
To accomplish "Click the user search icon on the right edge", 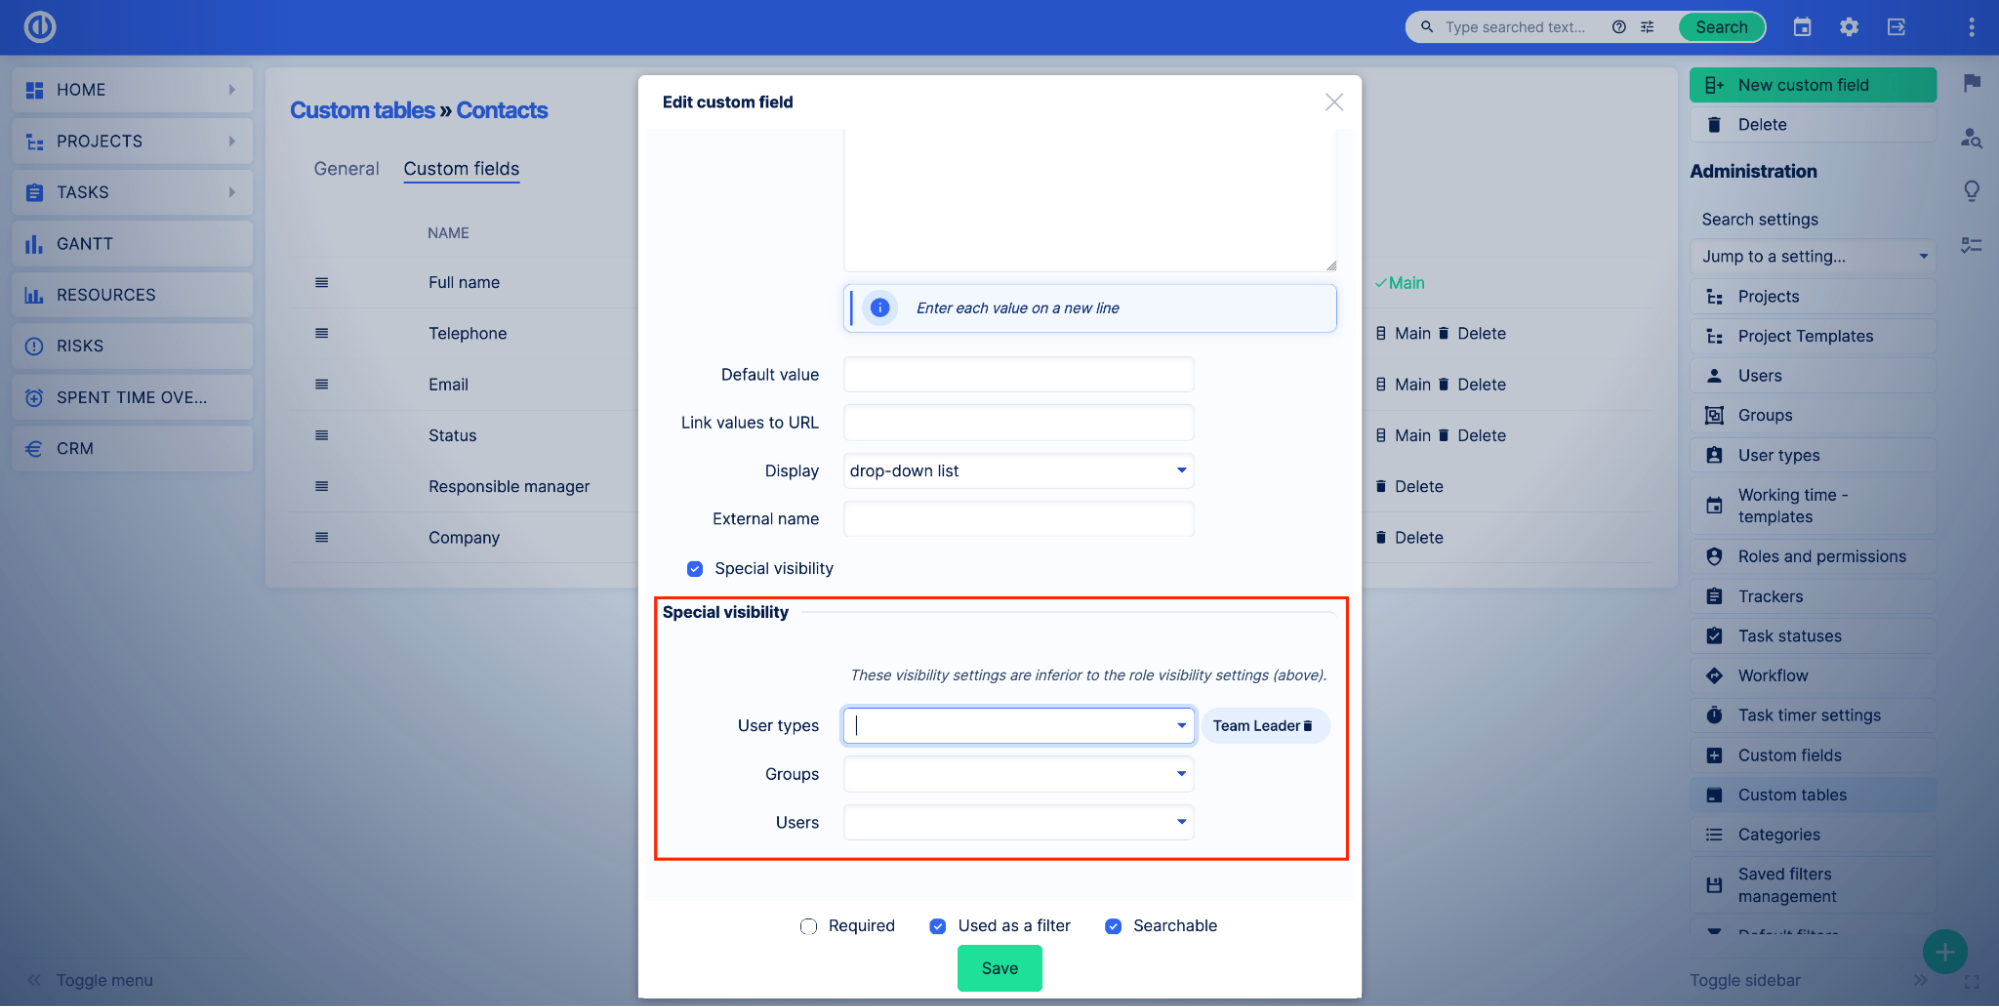I will pyautogui.click(x=1971, y=139).
